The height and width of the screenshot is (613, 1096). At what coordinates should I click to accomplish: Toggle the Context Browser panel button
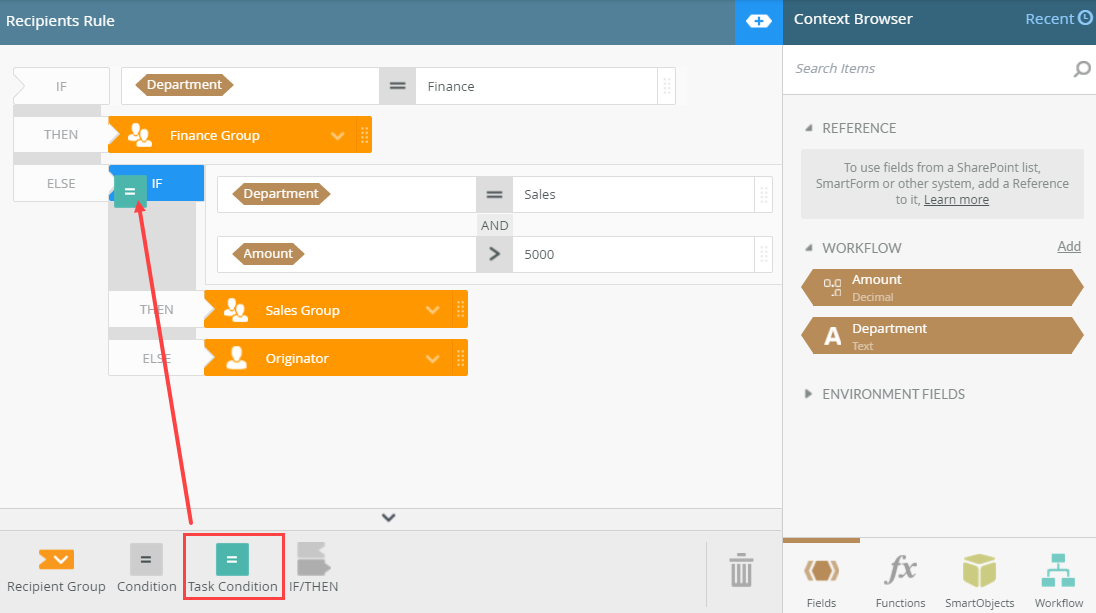[758, 21]
